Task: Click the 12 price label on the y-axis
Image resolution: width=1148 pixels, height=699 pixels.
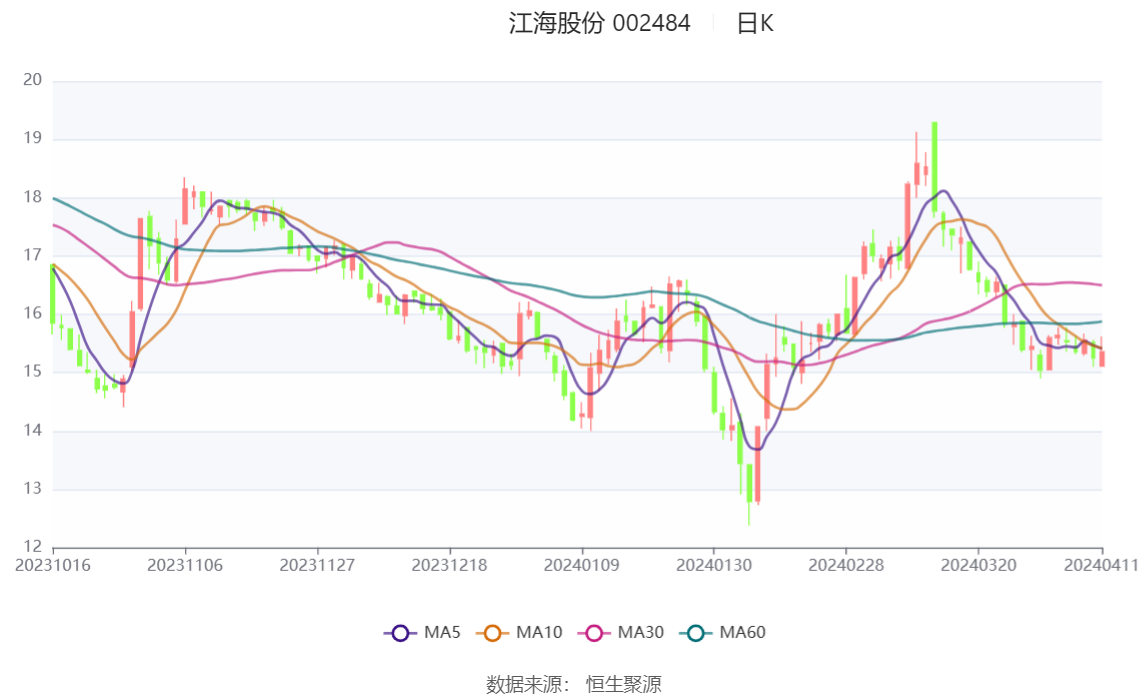Action: click(x=31, y=547)
